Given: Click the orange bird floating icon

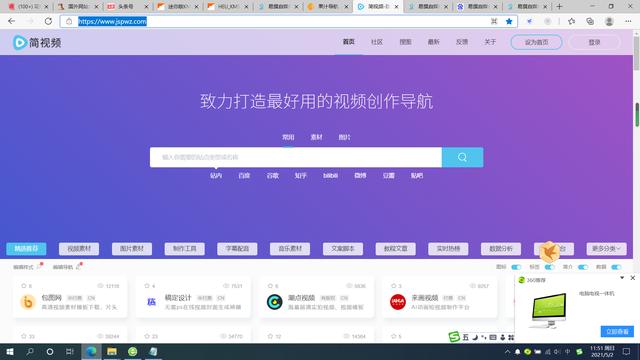Looking at the screenshot, I should (x=549, y=252).
